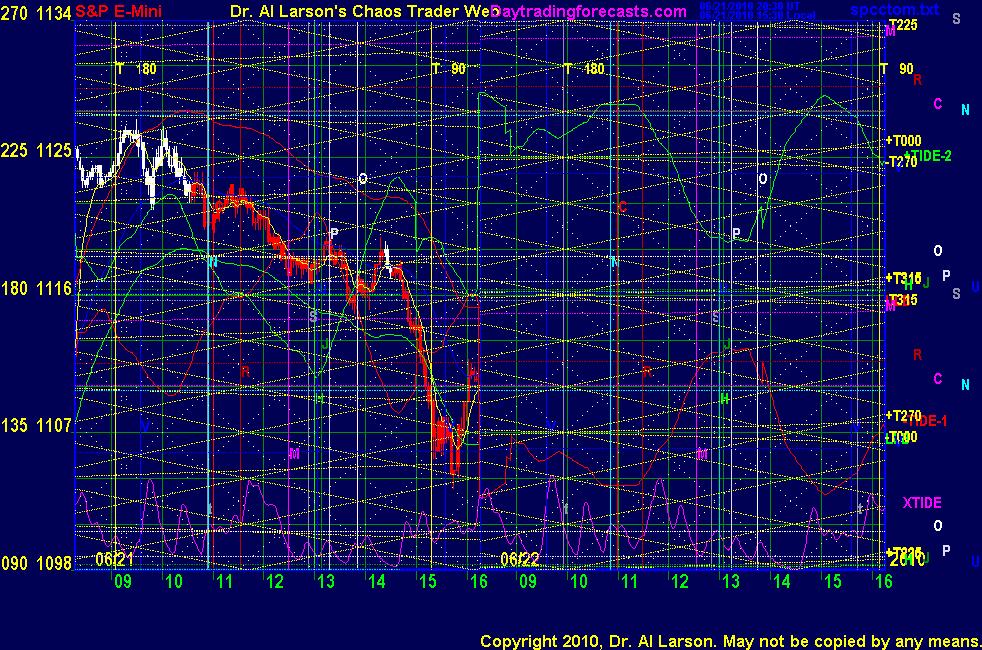Select the 135 1107 price axis label

36,426
